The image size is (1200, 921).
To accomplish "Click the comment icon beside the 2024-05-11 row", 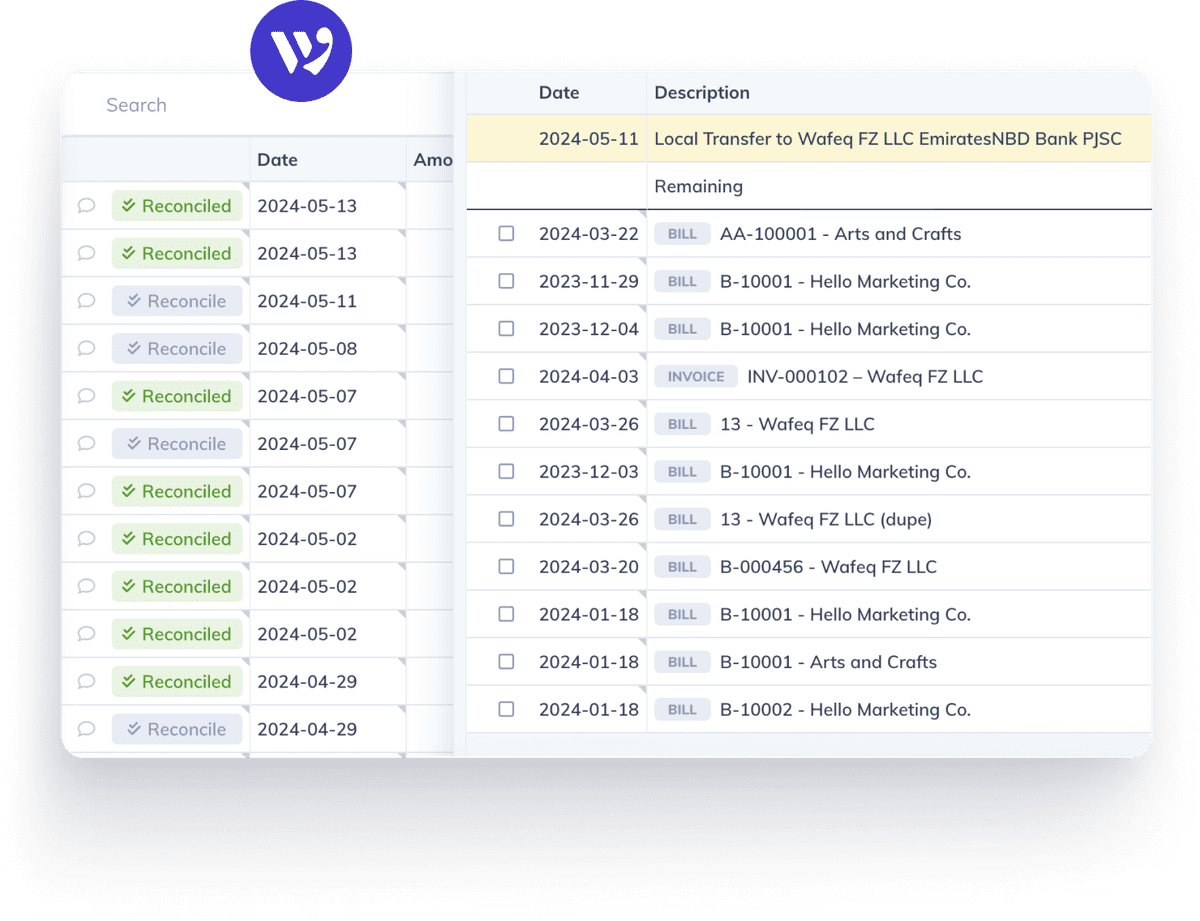I will 86,300.
